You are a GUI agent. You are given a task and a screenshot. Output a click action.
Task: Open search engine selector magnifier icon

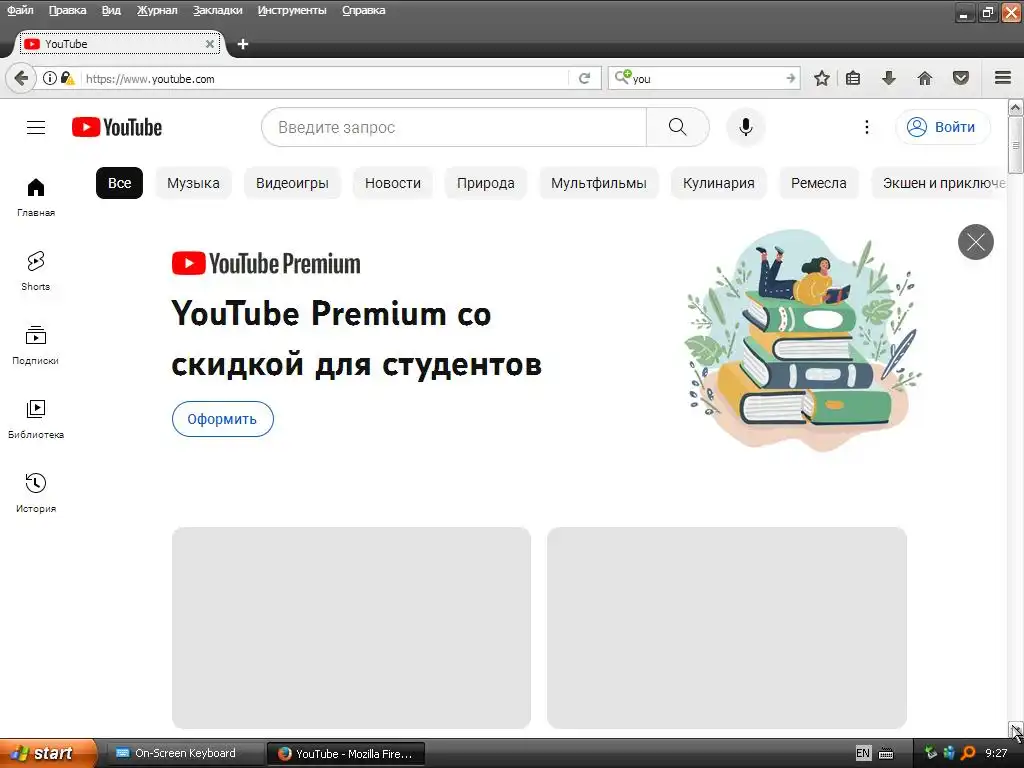pos(623,77)
